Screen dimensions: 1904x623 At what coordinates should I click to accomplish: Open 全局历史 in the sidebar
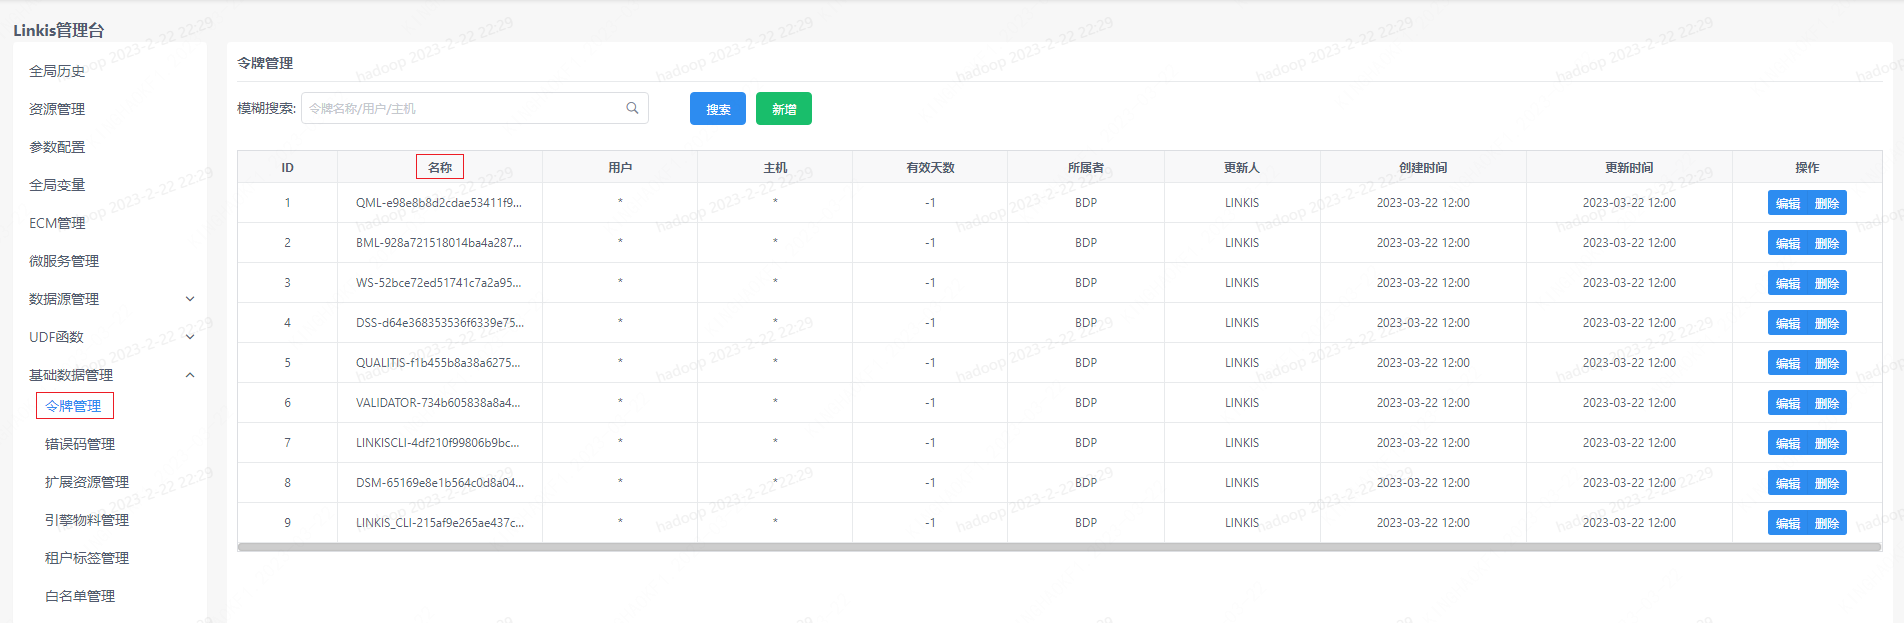57,71
